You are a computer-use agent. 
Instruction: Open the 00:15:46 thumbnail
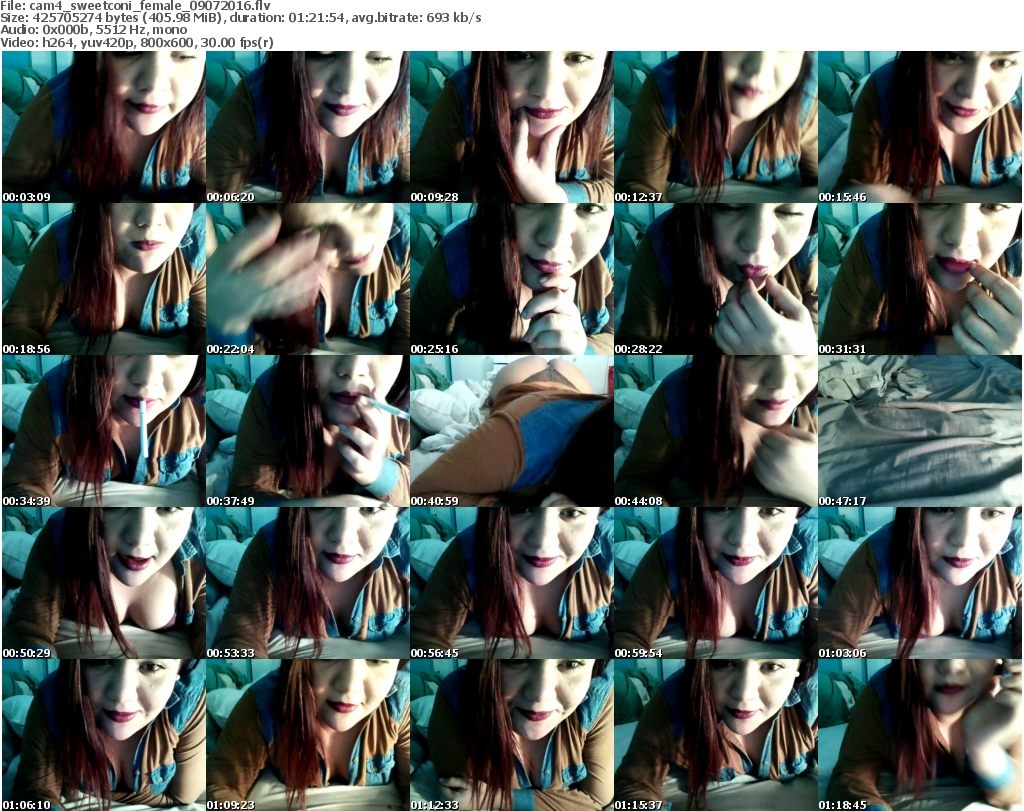tap(920, 127)
